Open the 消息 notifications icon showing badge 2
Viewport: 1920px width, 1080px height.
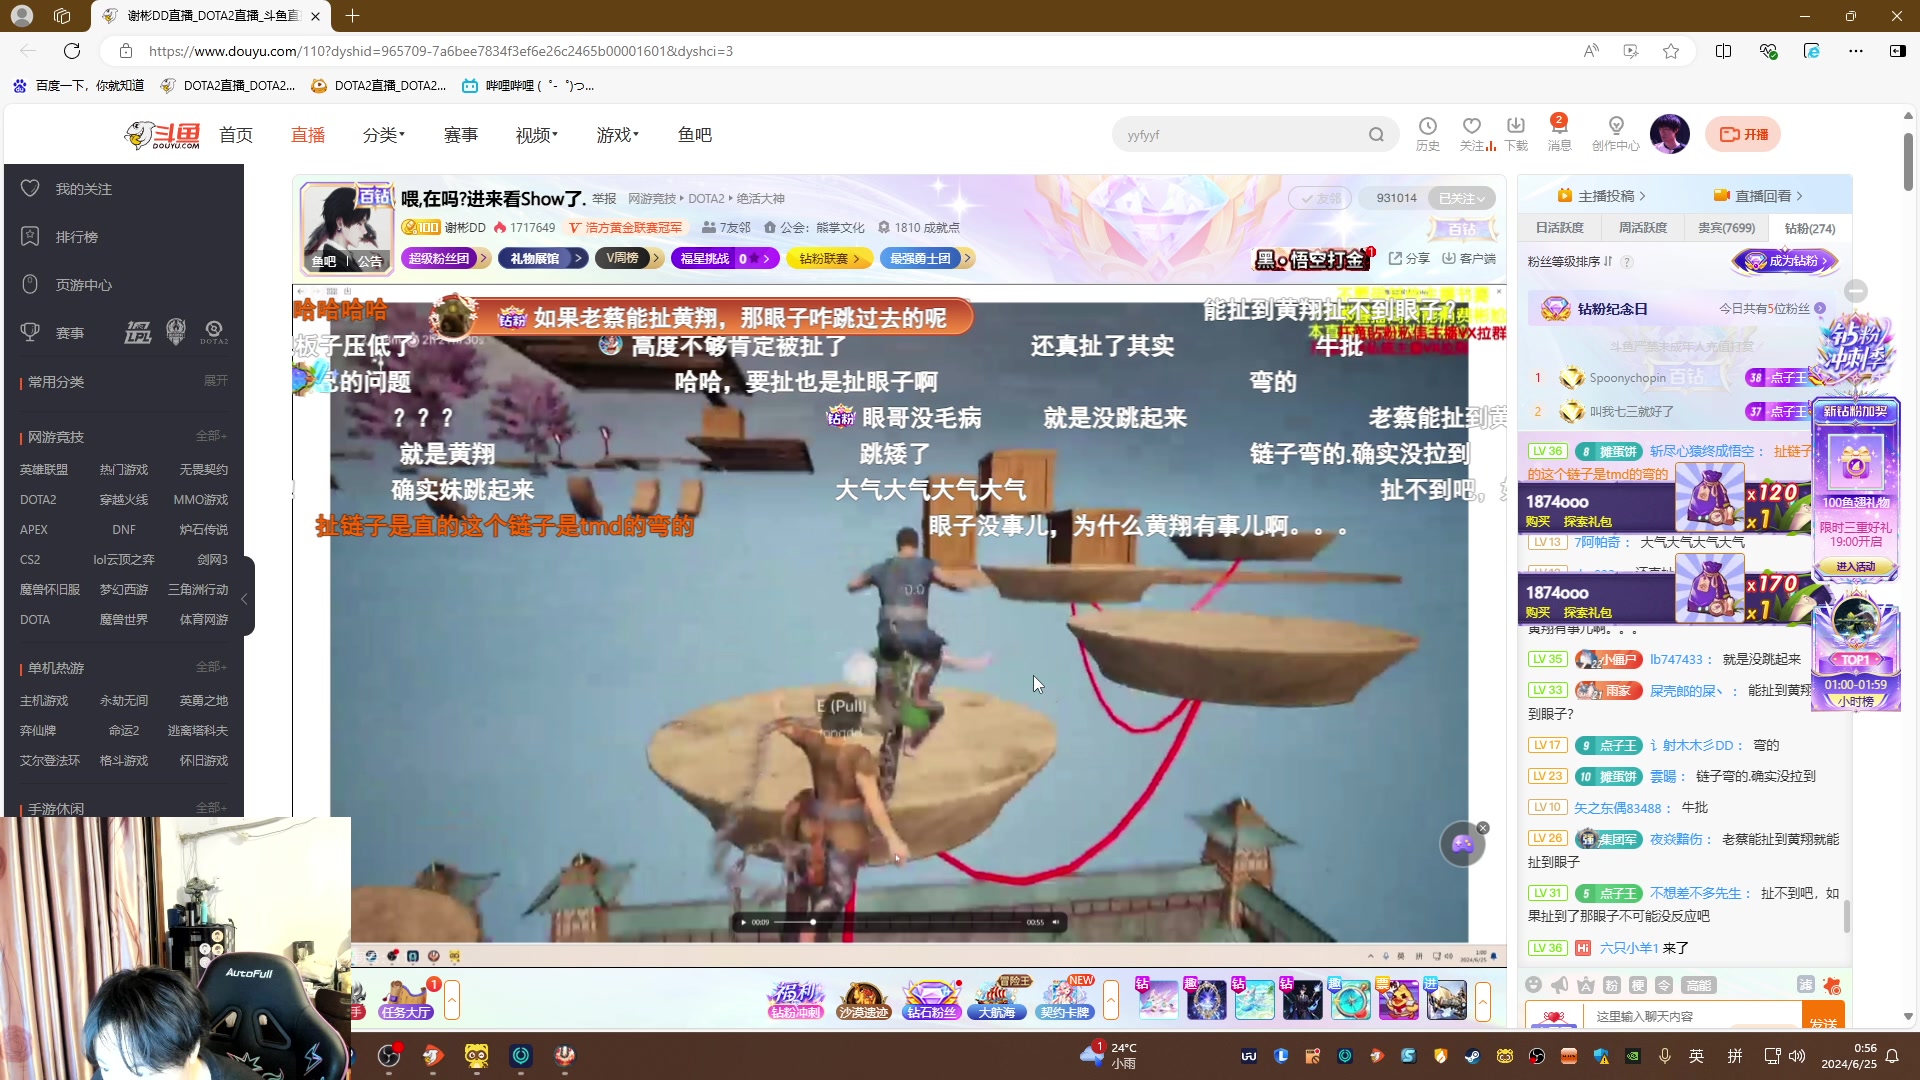click(x=1558, y=134)
